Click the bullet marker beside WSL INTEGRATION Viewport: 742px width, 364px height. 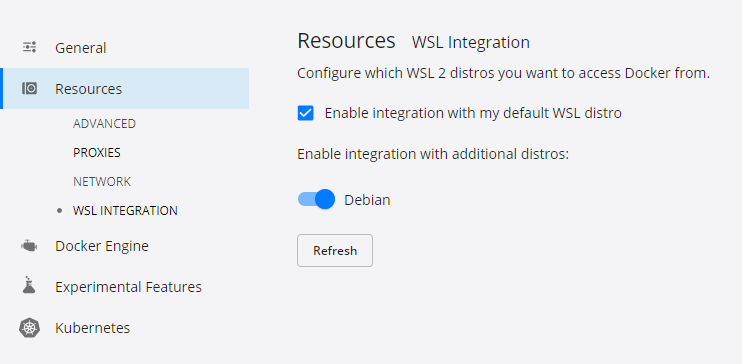point(59,211)
